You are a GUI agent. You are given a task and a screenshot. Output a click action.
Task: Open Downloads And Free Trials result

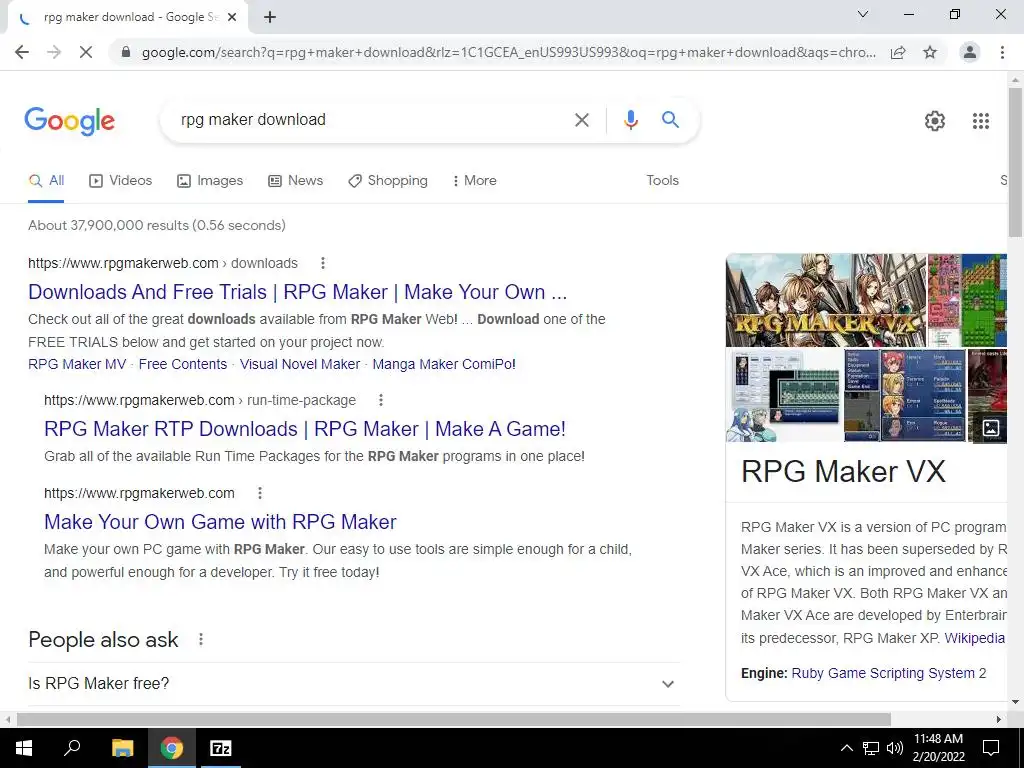[x=298, y=292]
